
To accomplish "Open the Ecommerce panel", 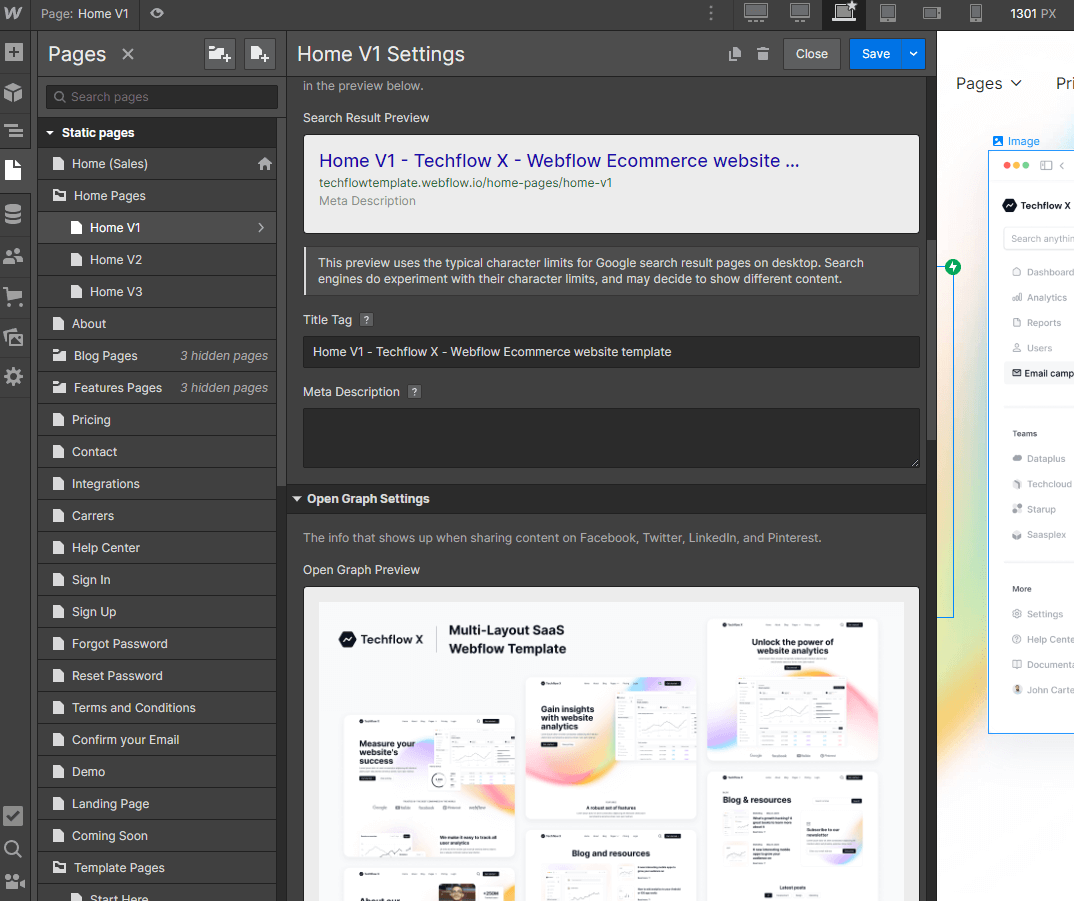I will pos(15,296).
